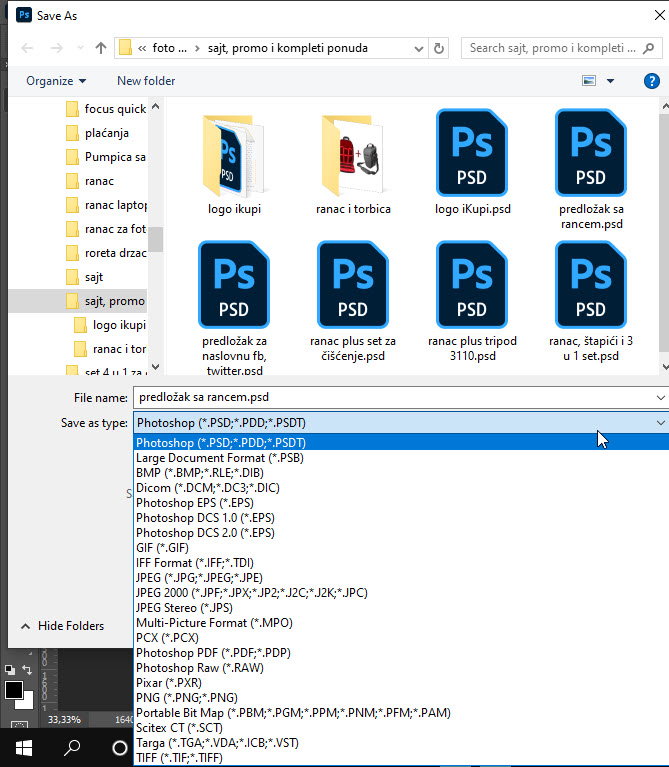Select the sajt folder in tree
Screen dimensions: 669x767
coord(85,277)
